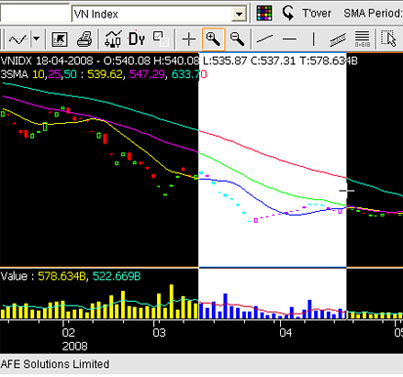Viewport: 403px width, 377px height.
Task: Click the overlapping windows compare icon
Action: coord(160,38)
